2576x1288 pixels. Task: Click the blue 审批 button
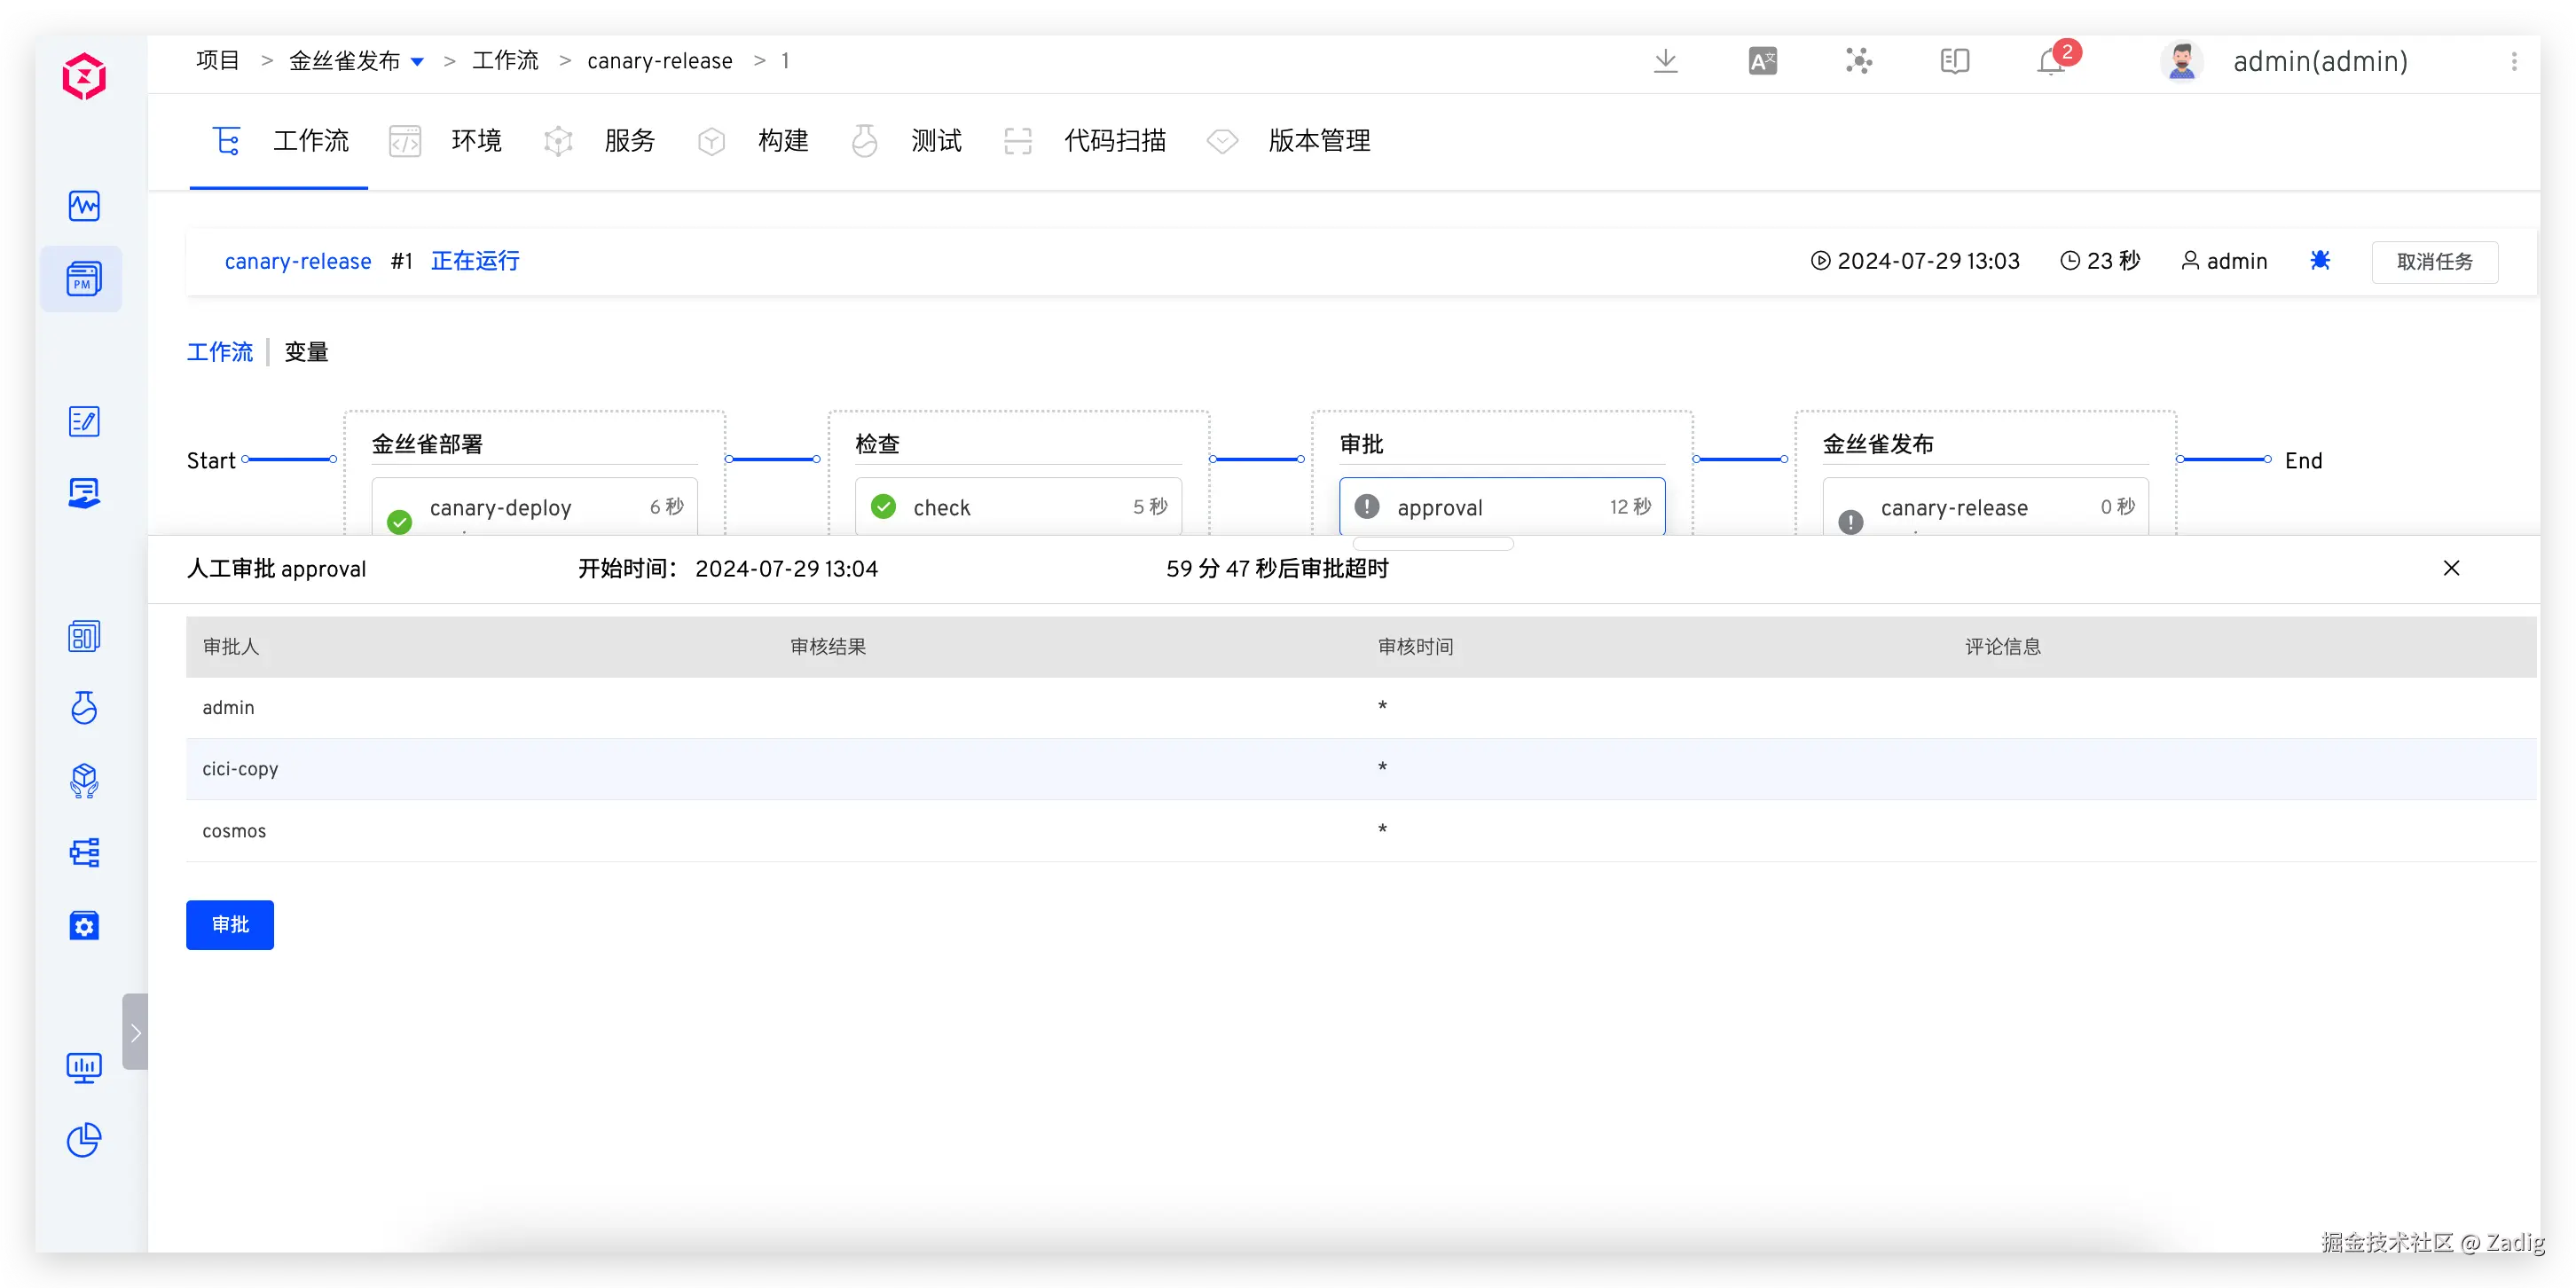(230, 924)
